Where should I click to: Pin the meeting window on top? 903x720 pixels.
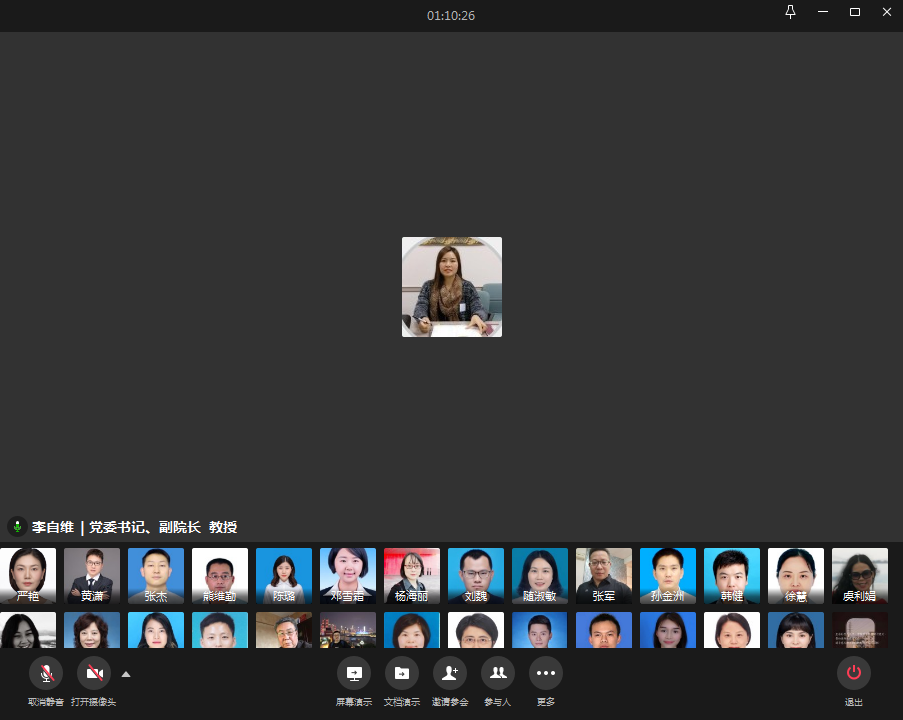[790, 12]
